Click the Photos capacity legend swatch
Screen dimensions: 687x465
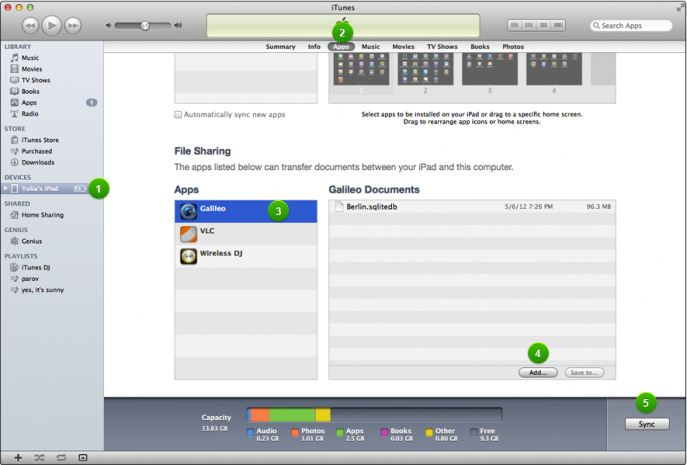pos(295,433)
